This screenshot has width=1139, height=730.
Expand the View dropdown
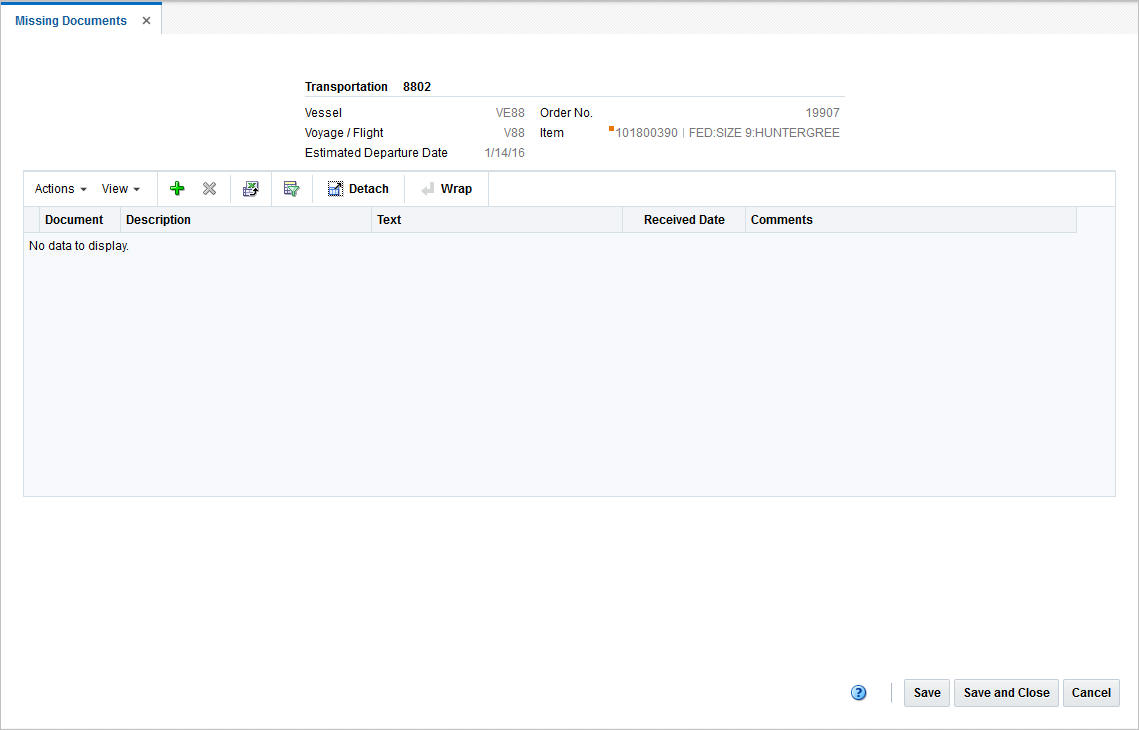[x=120, y=188]
